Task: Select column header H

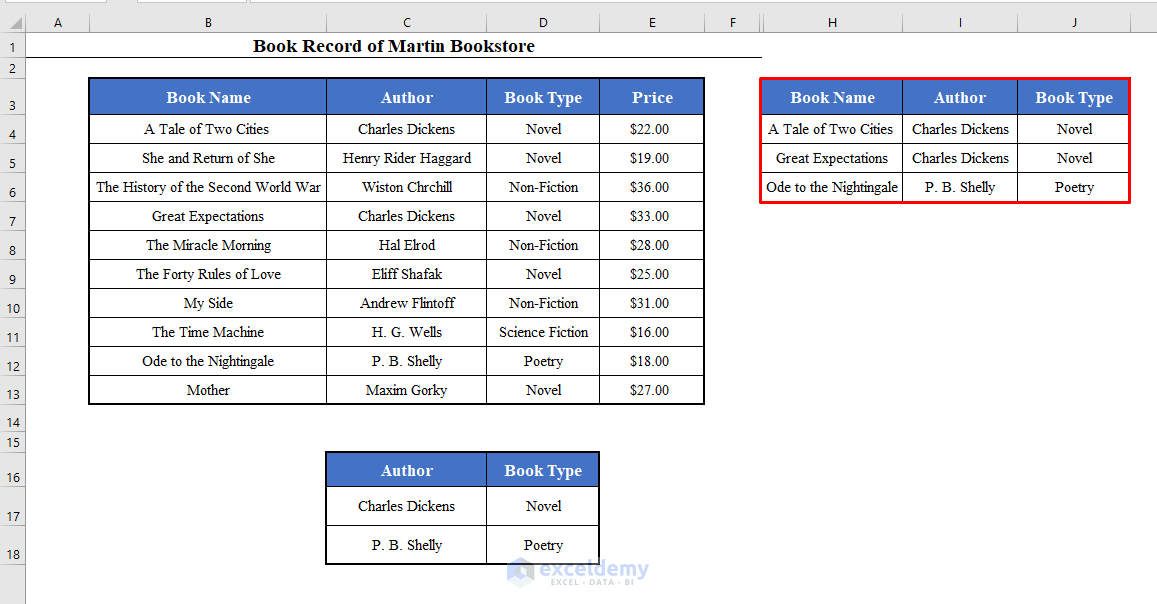Action: click(831, 21)
